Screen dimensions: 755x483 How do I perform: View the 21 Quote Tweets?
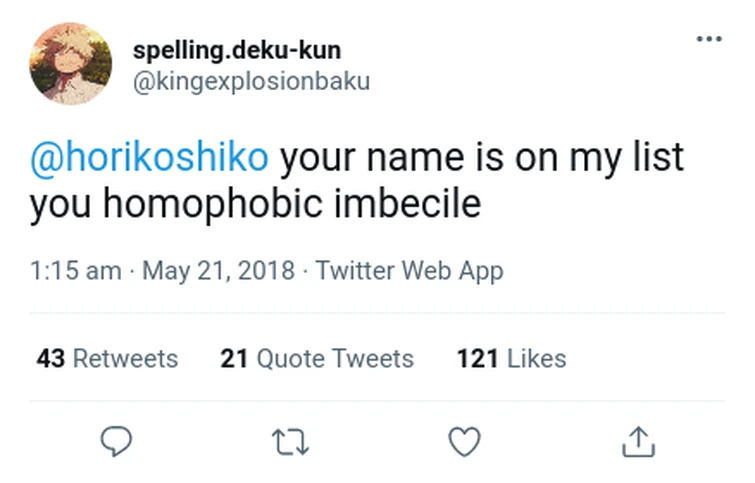point(316,358)
